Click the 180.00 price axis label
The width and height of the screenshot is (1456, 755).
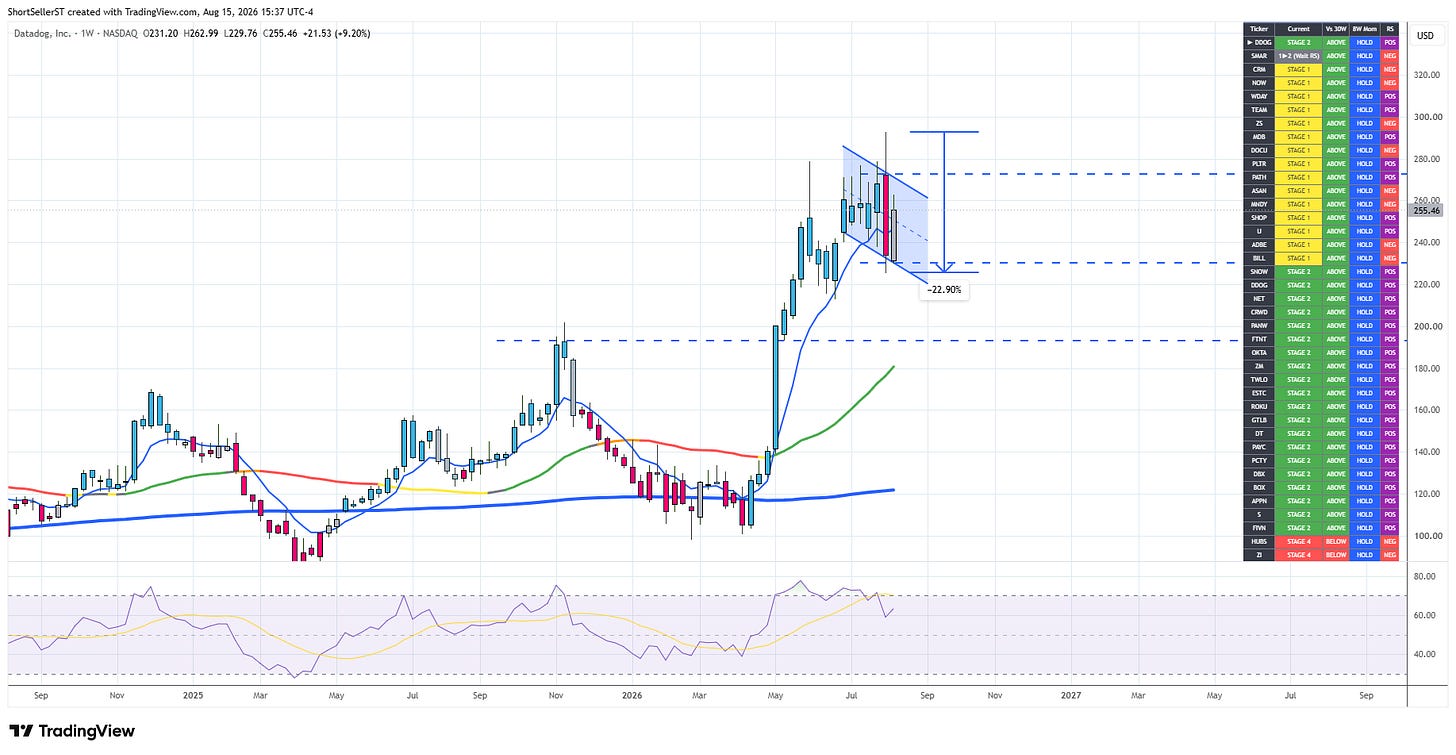tap(1425, 368)
